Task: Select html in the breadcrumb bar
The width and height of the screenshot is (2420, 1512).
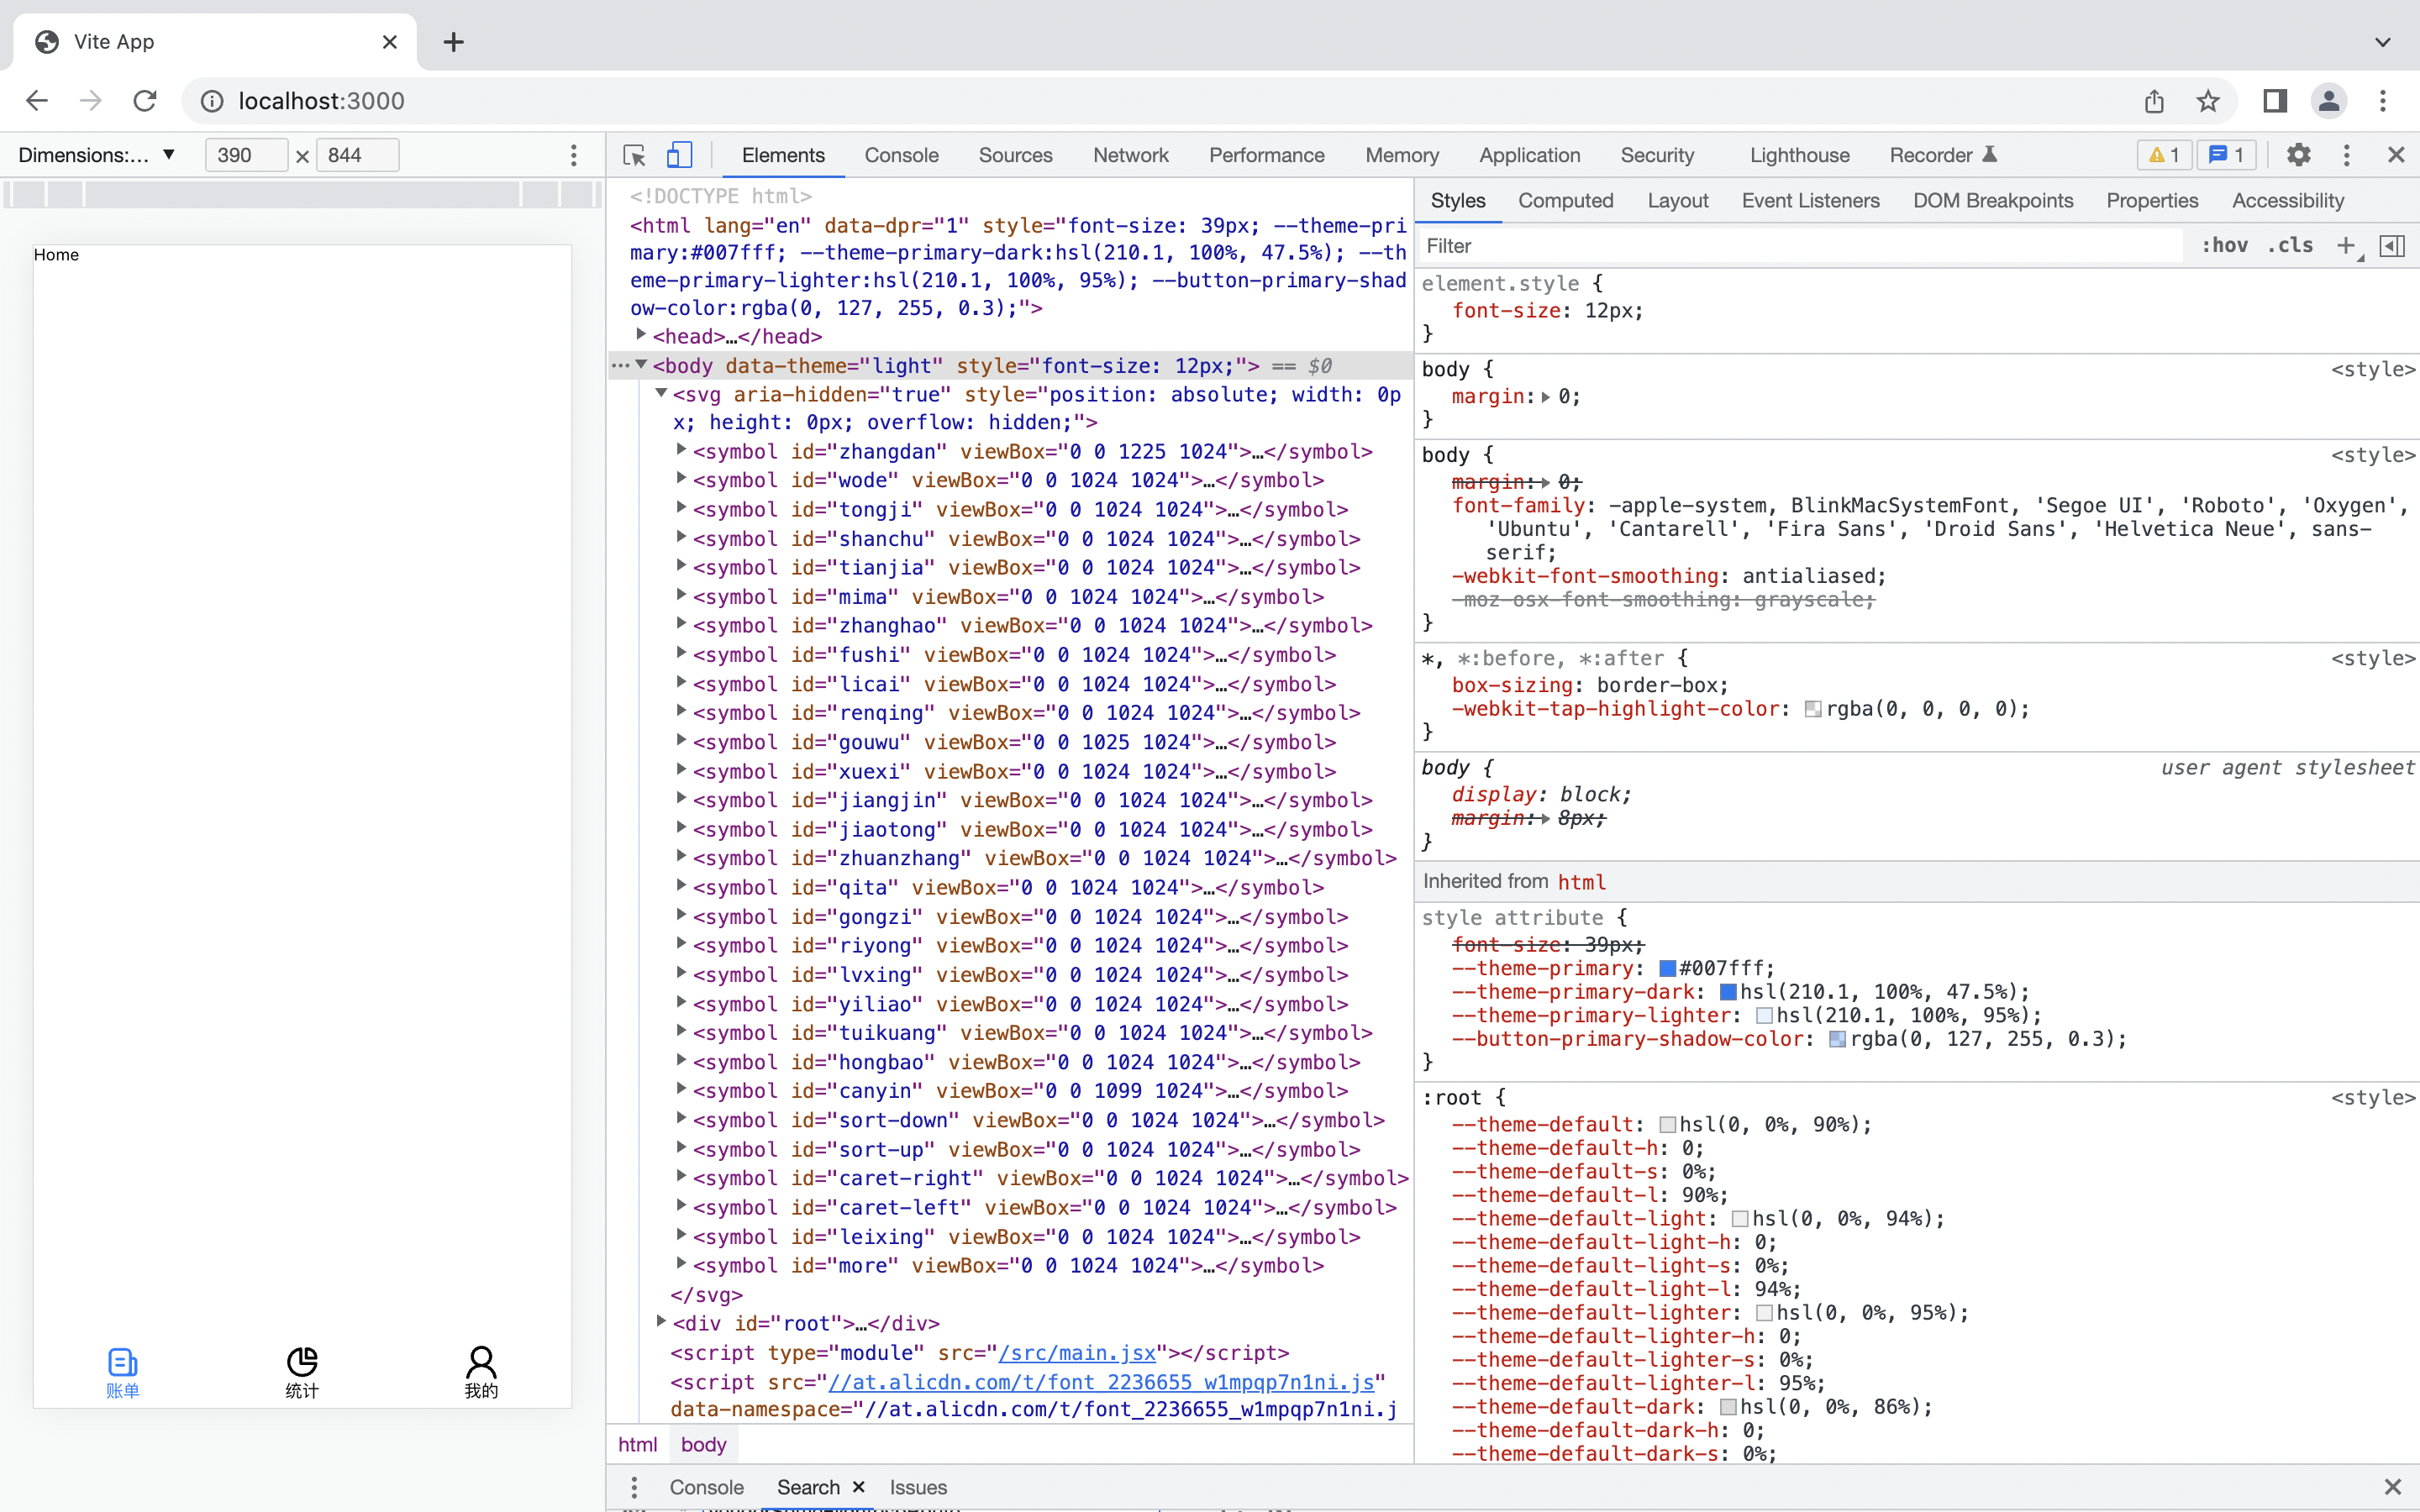Action: [x=637, y=1444]
